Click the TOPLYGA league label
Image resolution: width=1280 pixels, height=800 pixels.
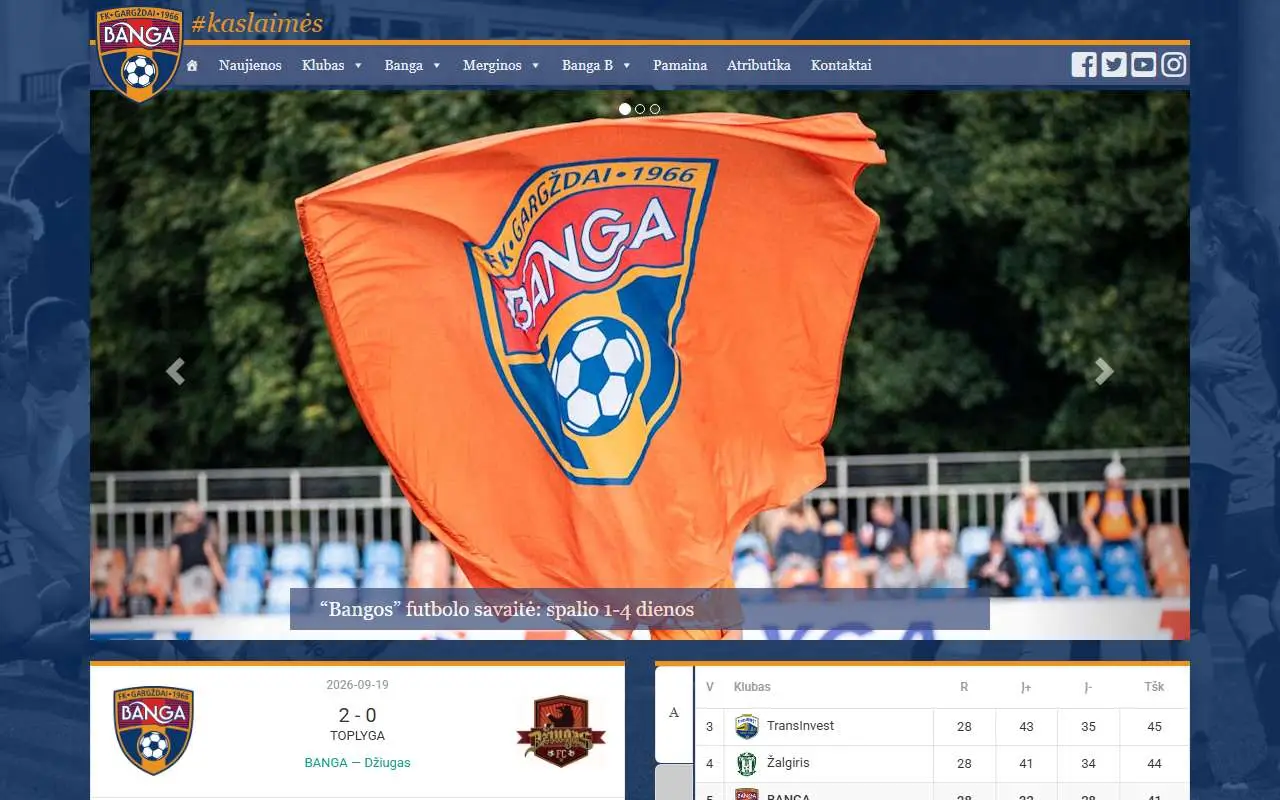[357, 736]
